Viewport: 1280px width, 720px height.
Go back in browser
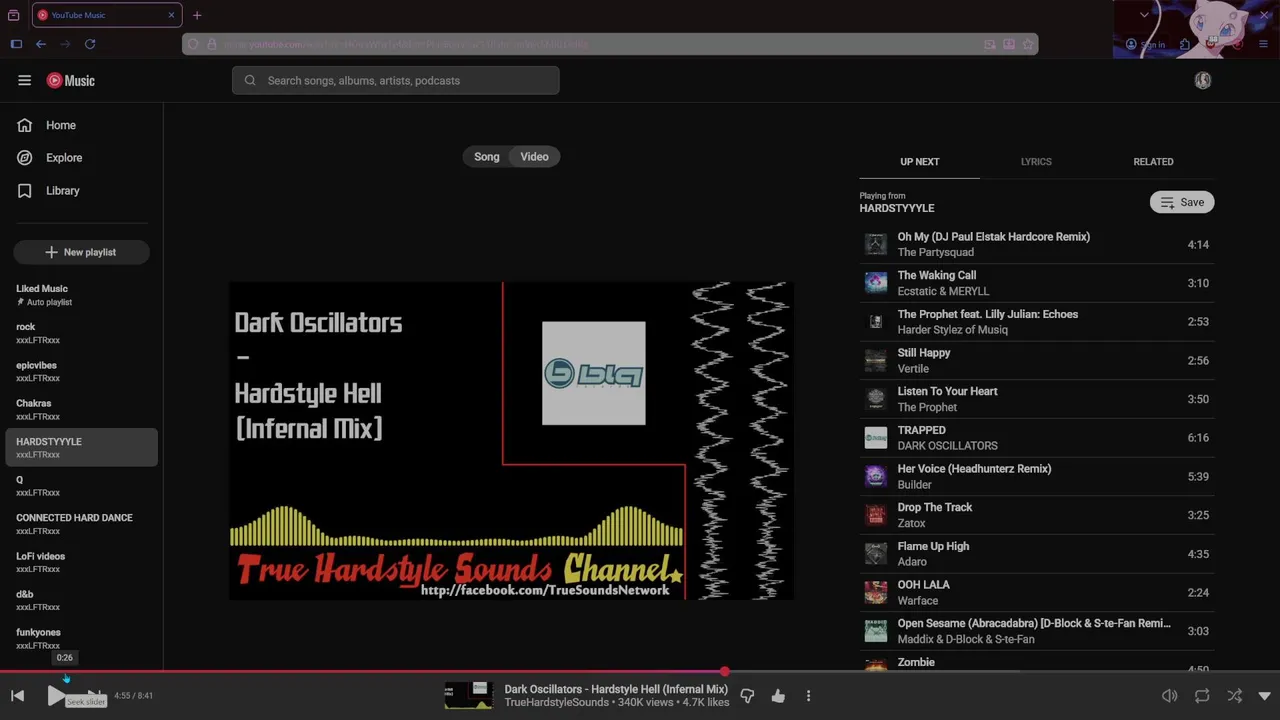coord(41,44)
